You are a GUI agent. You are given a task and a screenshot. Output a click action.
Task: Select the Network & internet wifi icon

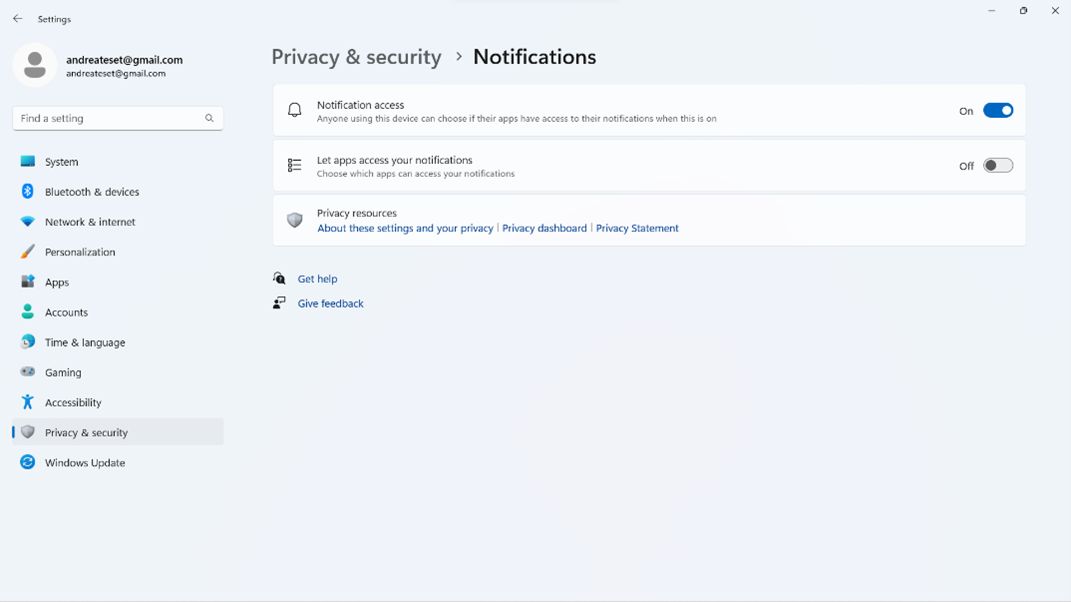(28, 222)
